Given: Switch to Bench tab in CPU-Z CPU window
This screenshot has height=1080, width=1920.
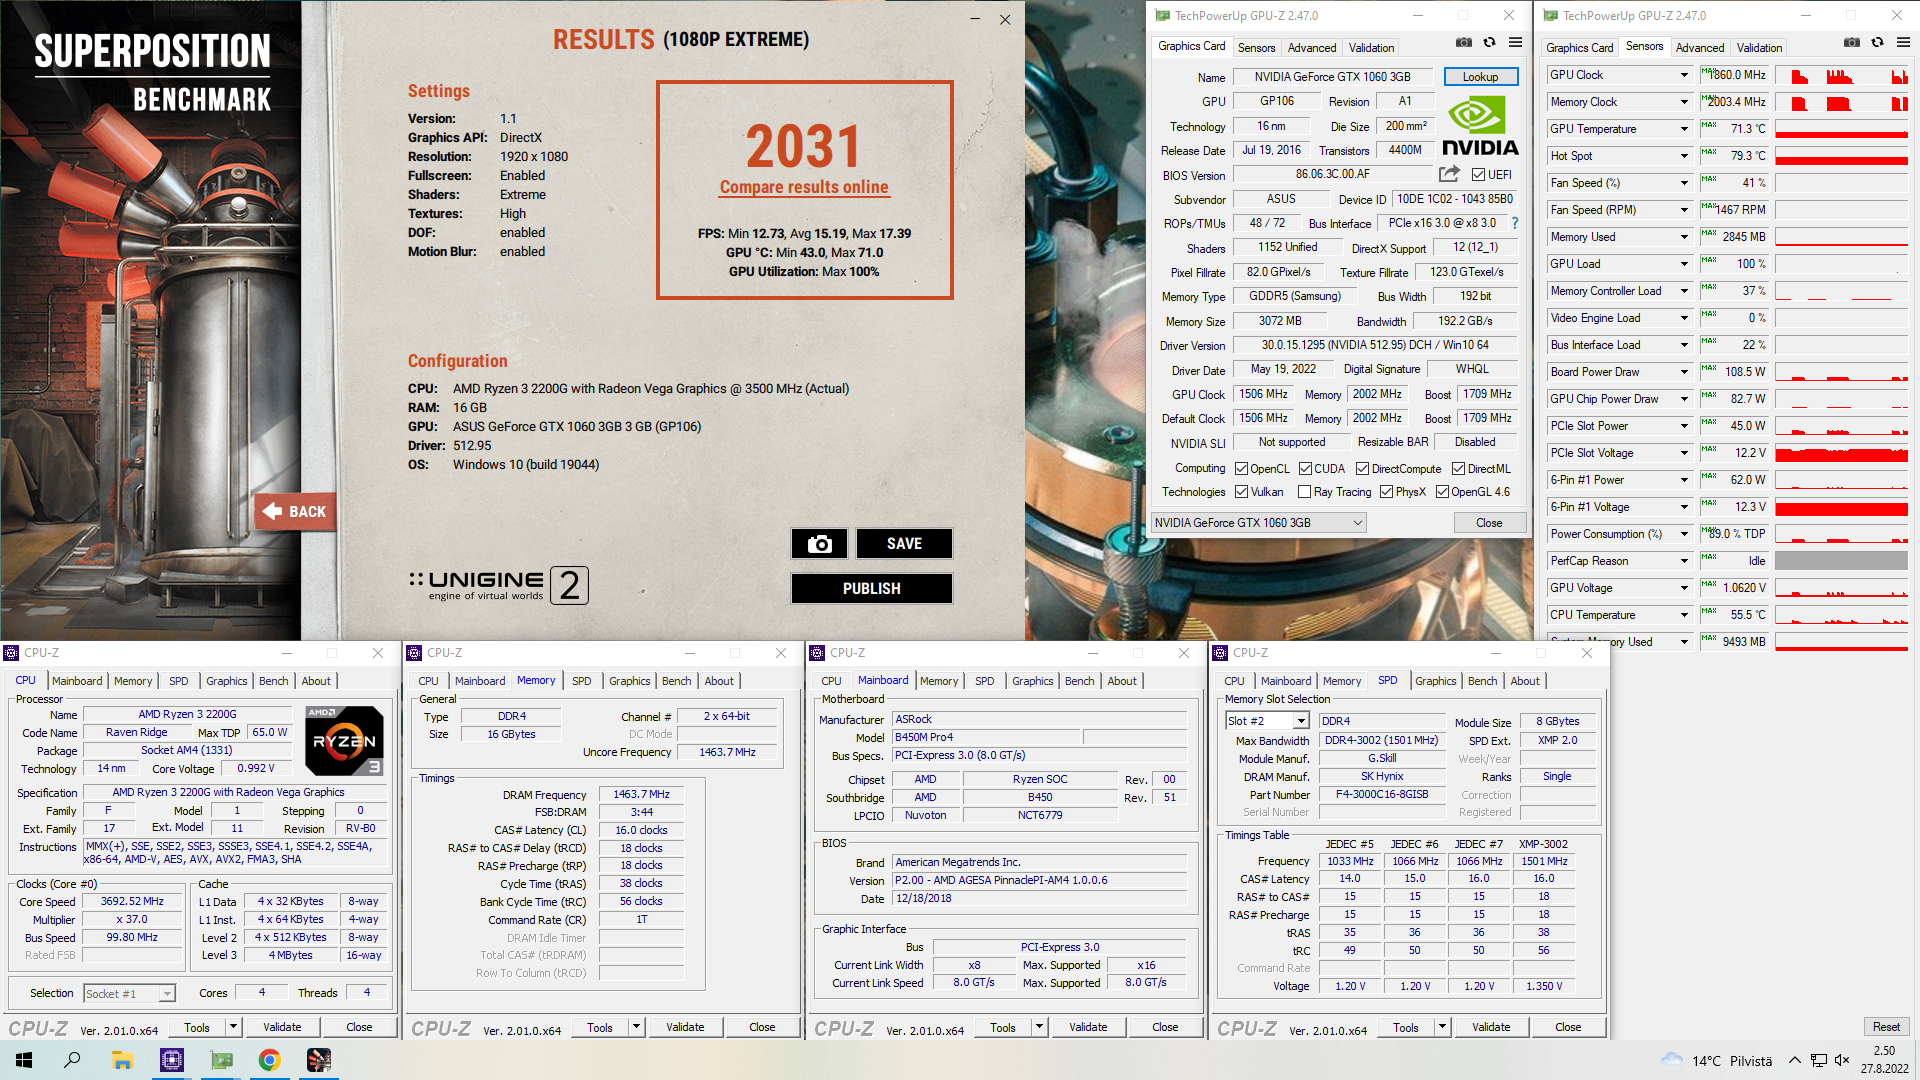Looking at the screenshot, I should 274,681.
